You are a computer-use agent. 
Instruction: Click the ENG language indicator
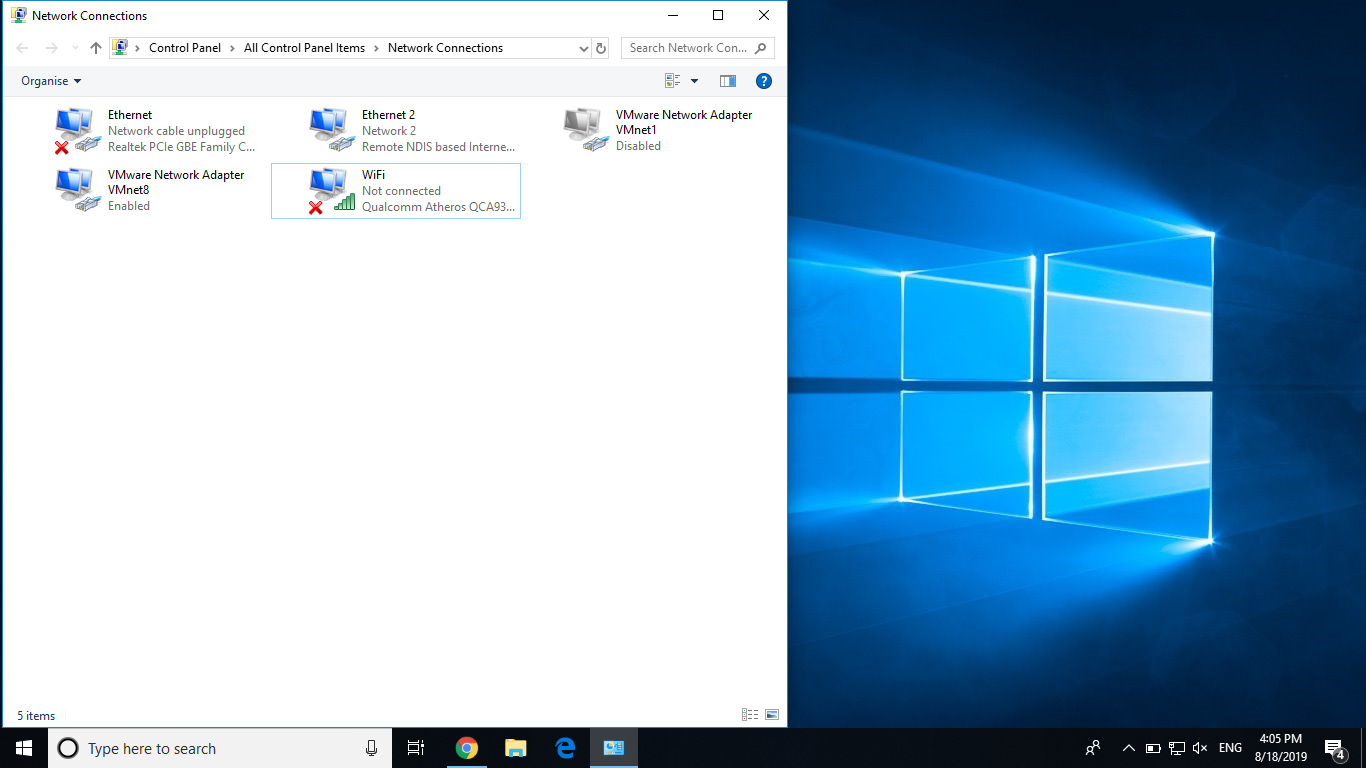click(x=1230, y=748)
